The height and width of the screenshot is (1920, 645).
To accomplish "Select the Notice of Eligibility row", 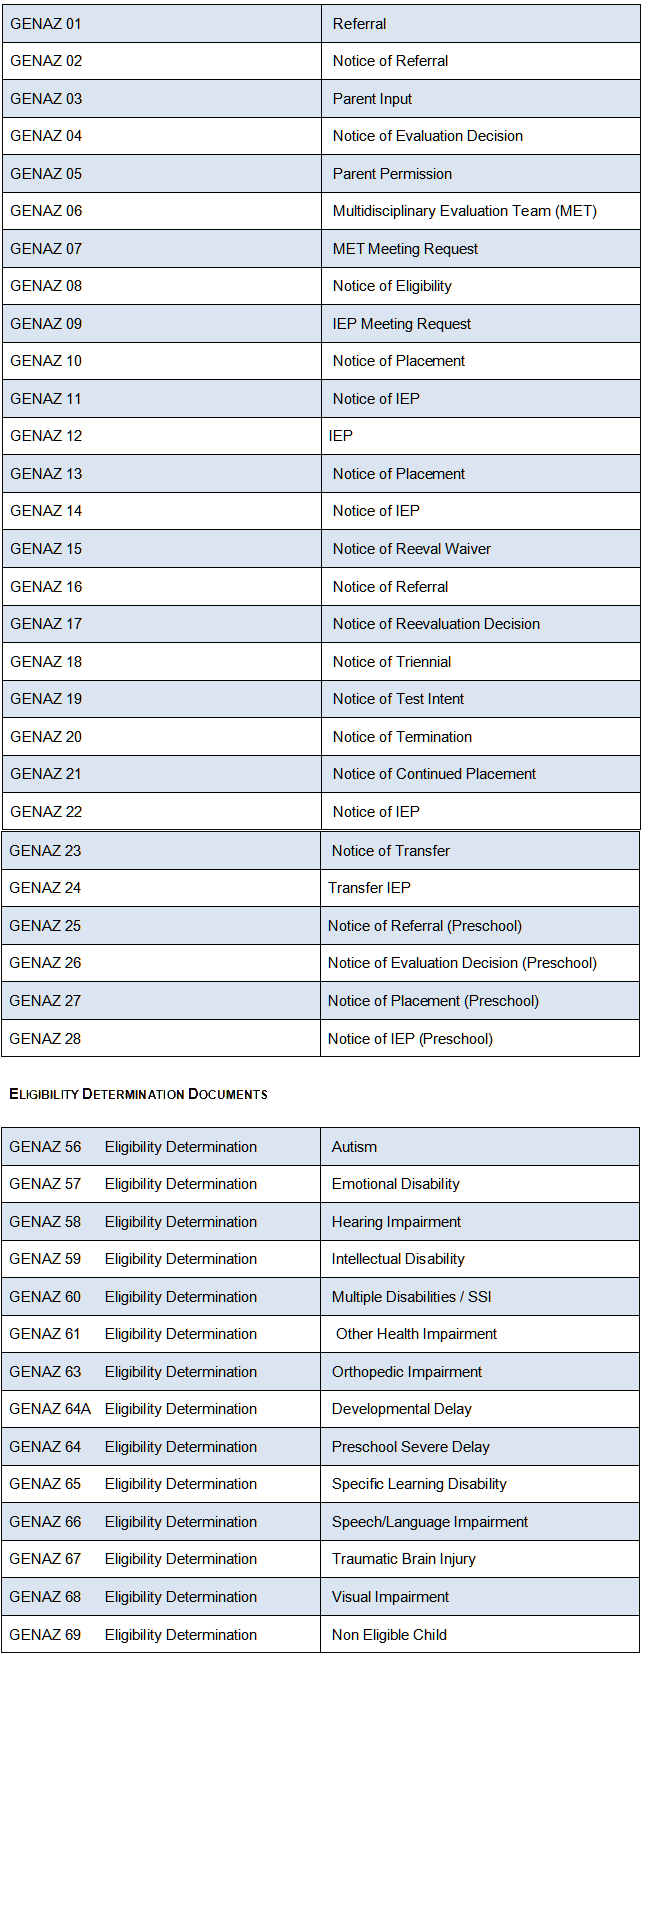I will coord(392,286).
